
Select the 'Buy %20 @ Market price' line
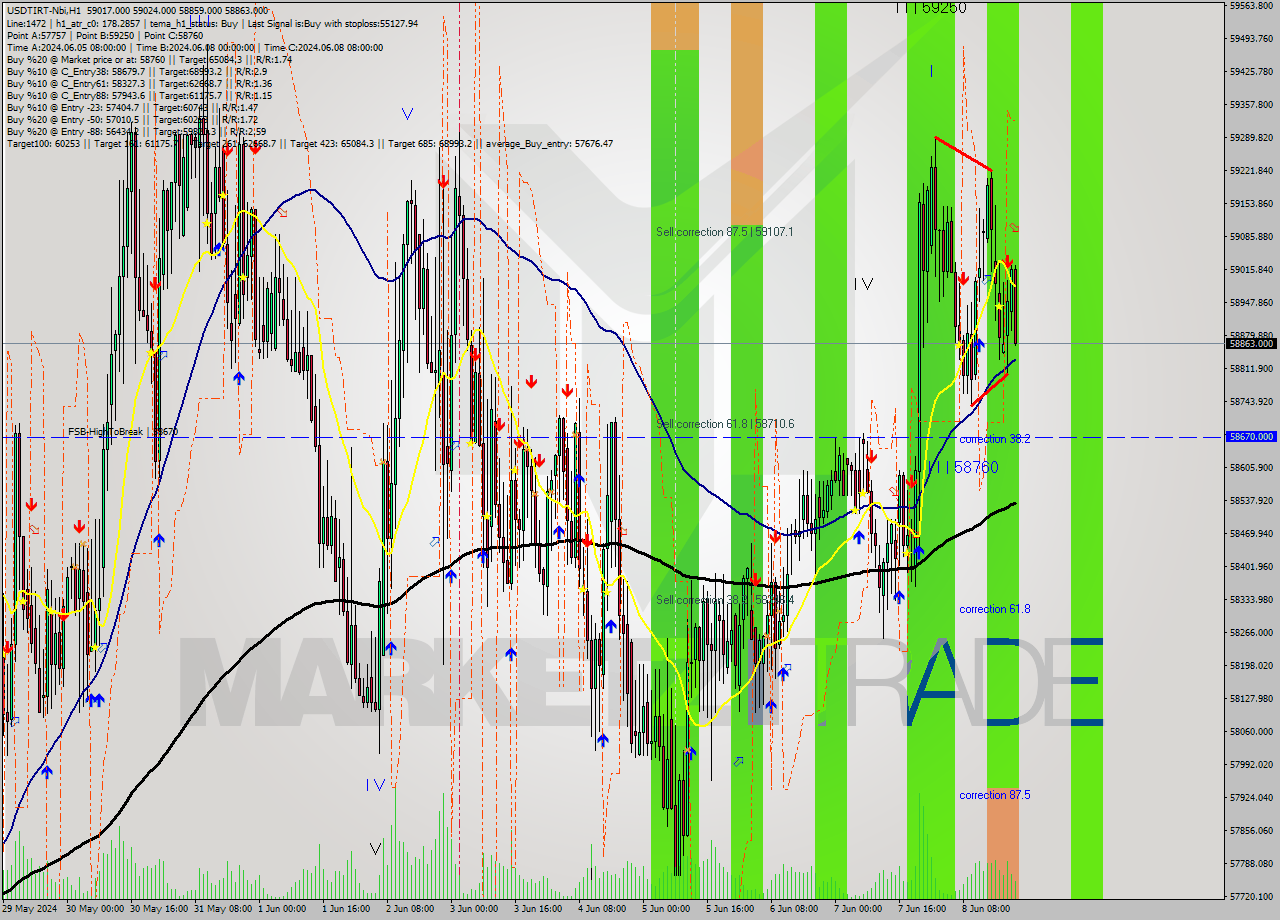point(150,59)
